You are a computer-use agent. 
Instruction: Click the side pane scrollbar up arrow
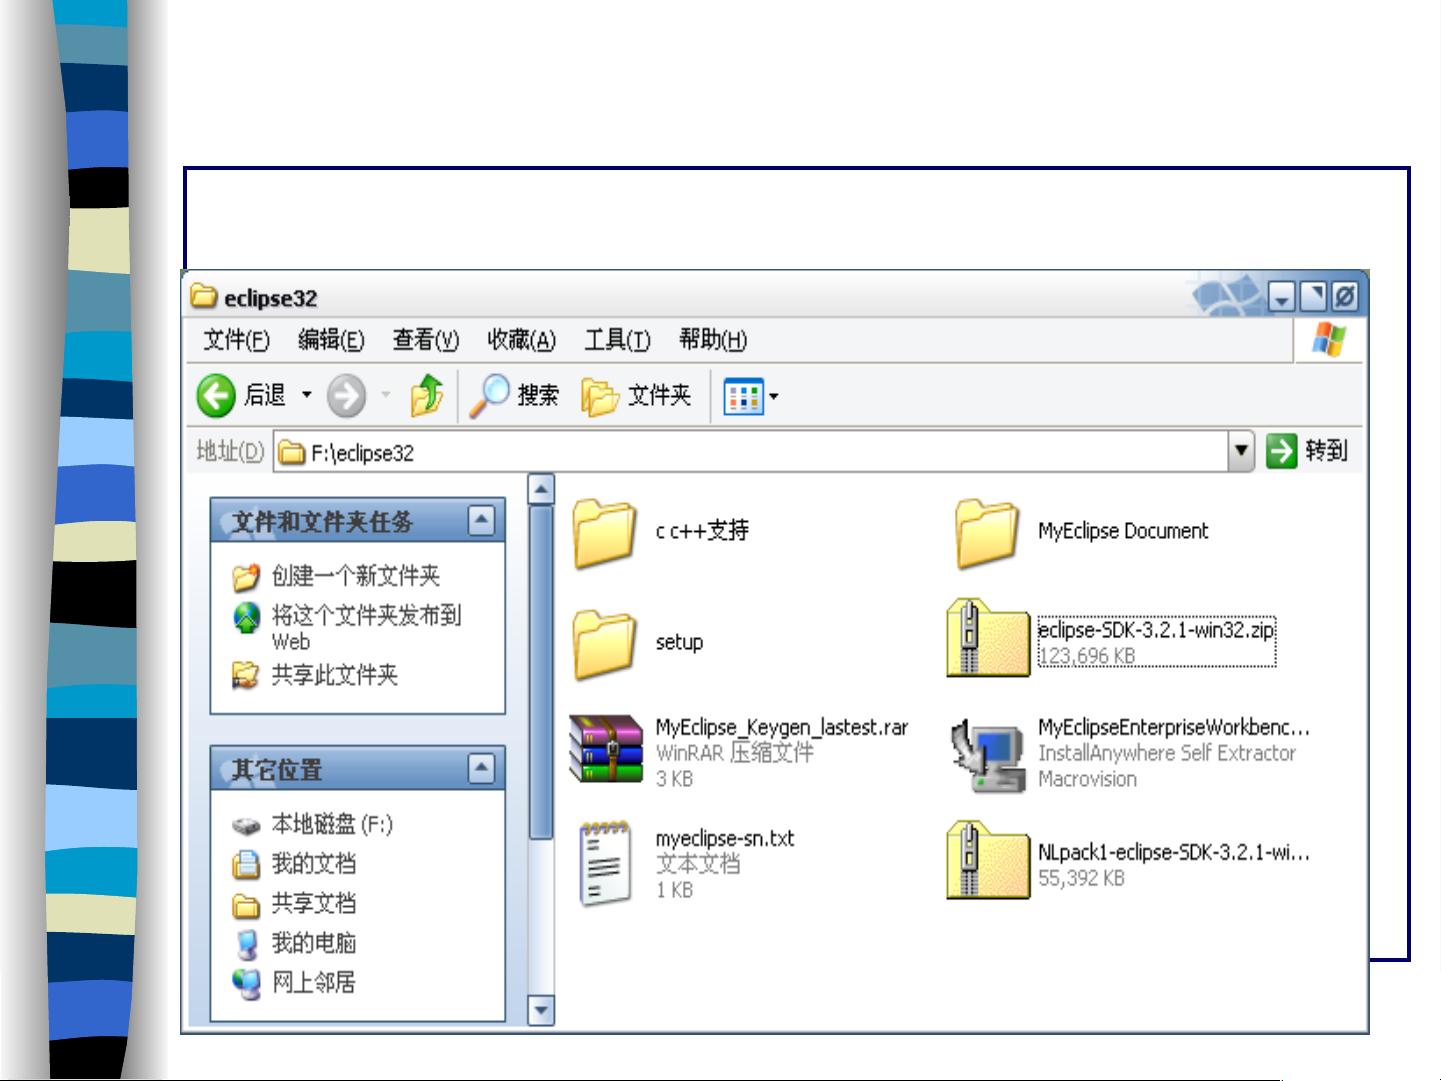541,489
